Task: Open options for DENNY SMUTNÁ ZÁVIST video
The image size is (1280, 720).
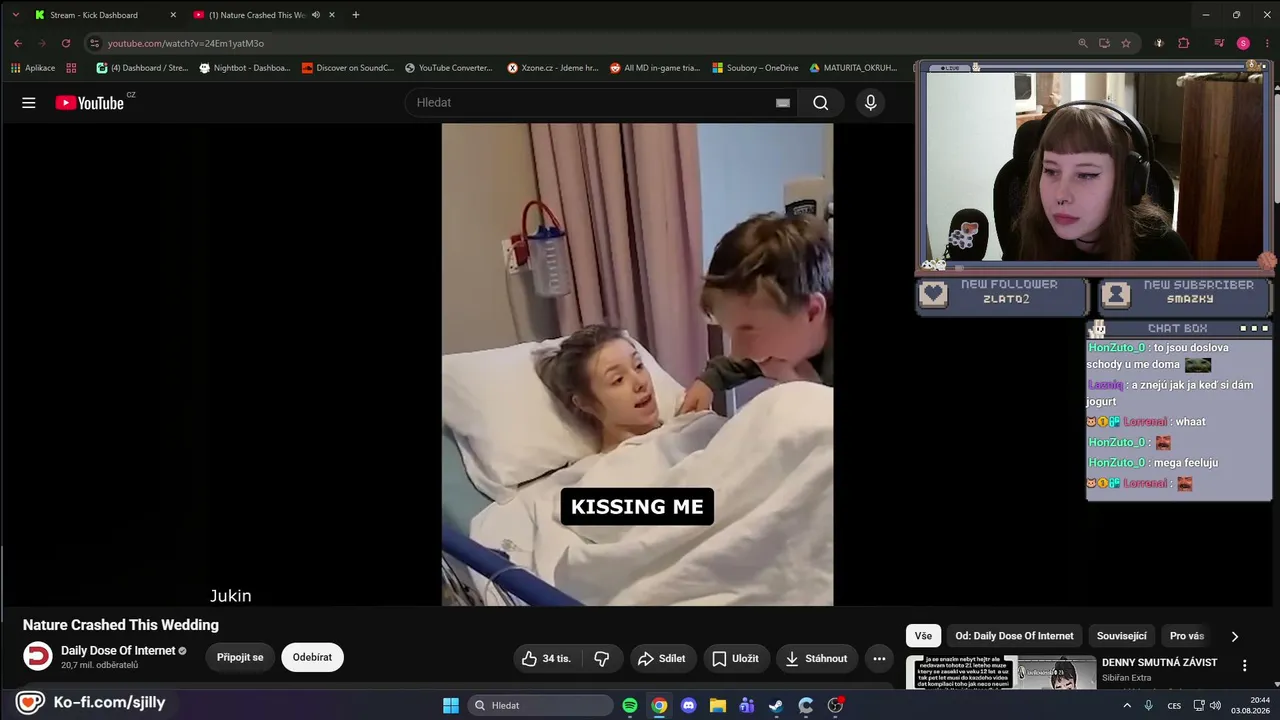Action: click(1245, 665)
